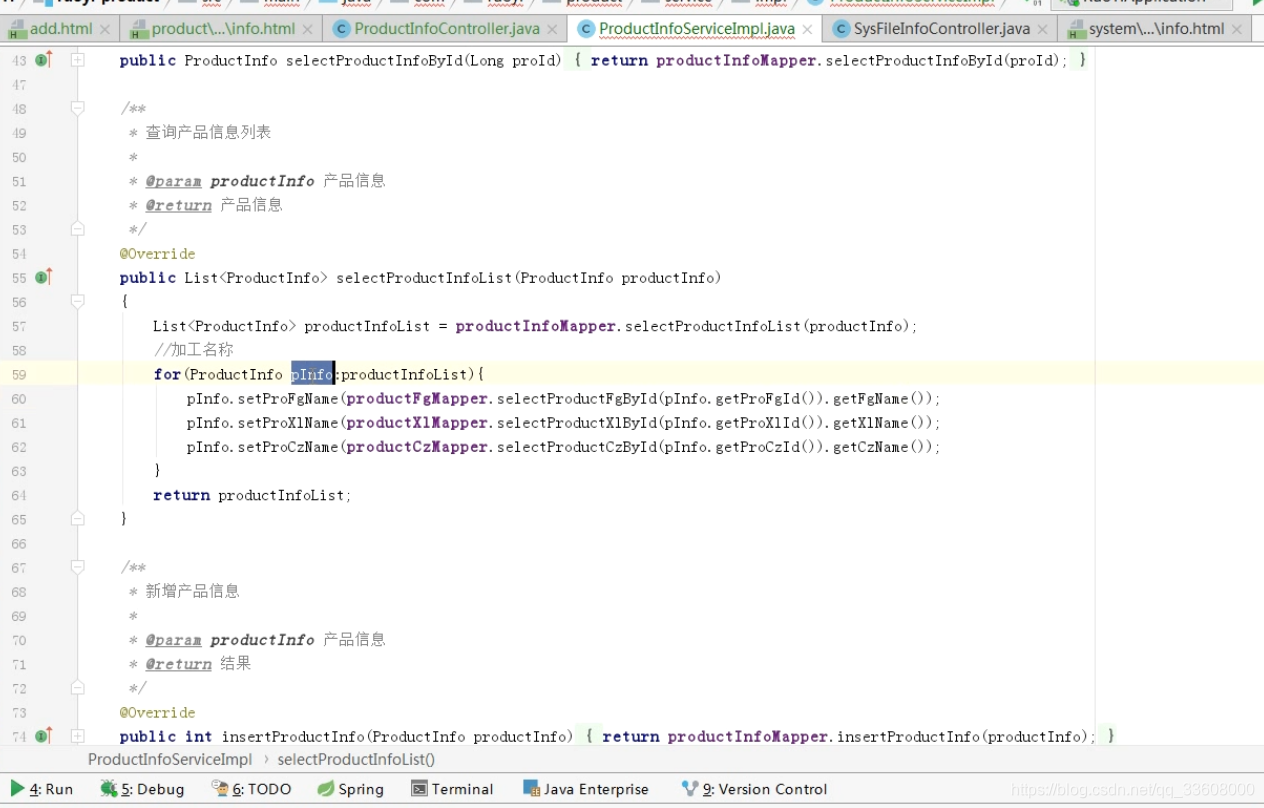
Task: Switch to the SysFileInfoController.java tab
Action: 941,29
